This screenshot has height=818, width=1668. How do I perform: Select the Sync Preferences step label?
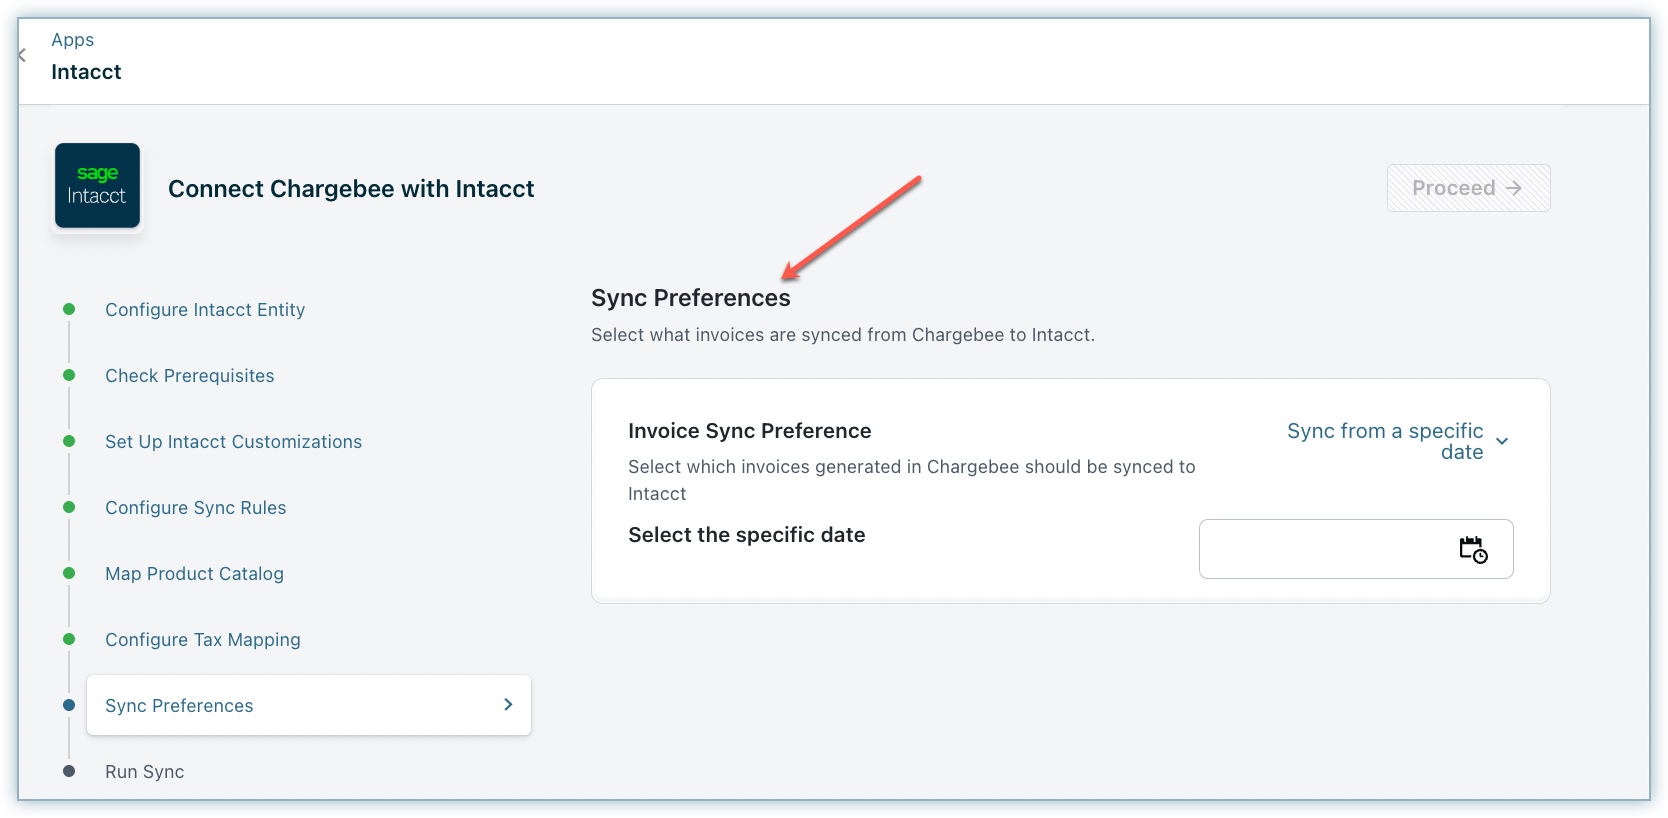179,706
